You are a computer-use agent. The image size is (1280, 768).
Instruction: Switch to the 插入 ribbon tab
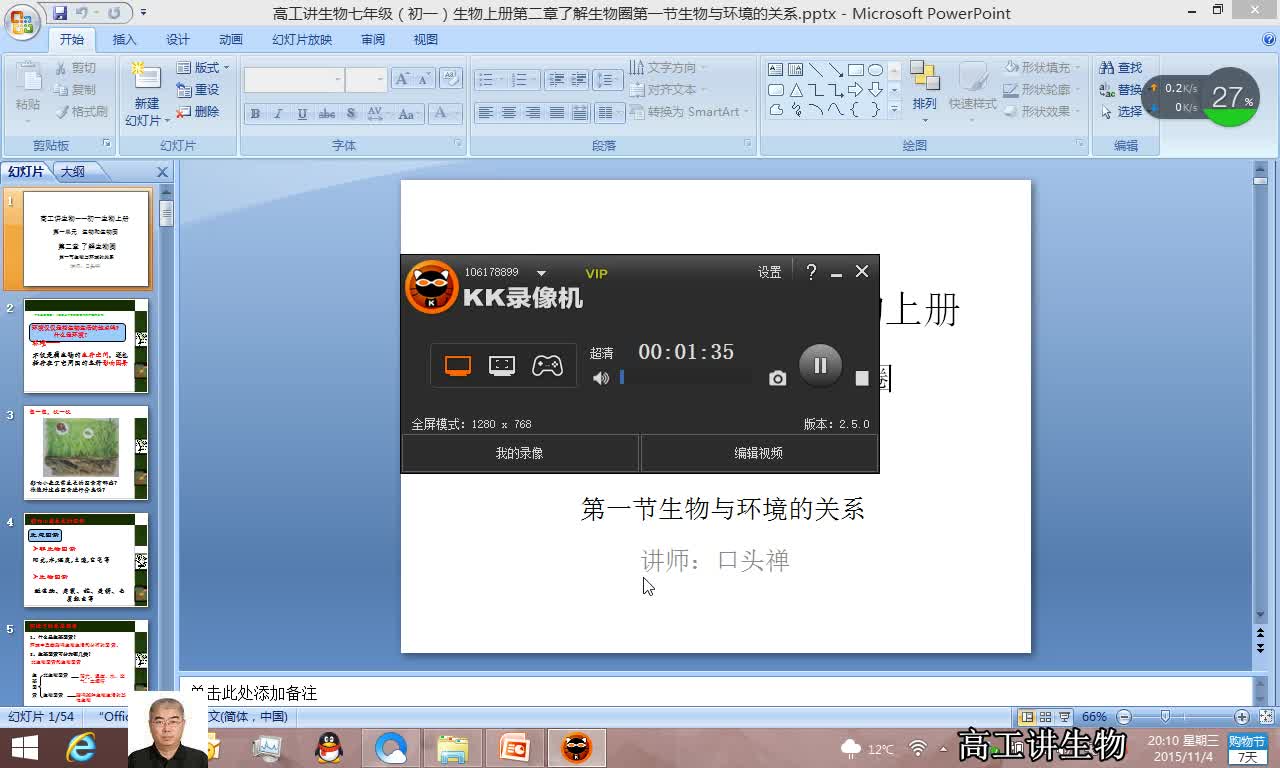(x=124, y=40)
